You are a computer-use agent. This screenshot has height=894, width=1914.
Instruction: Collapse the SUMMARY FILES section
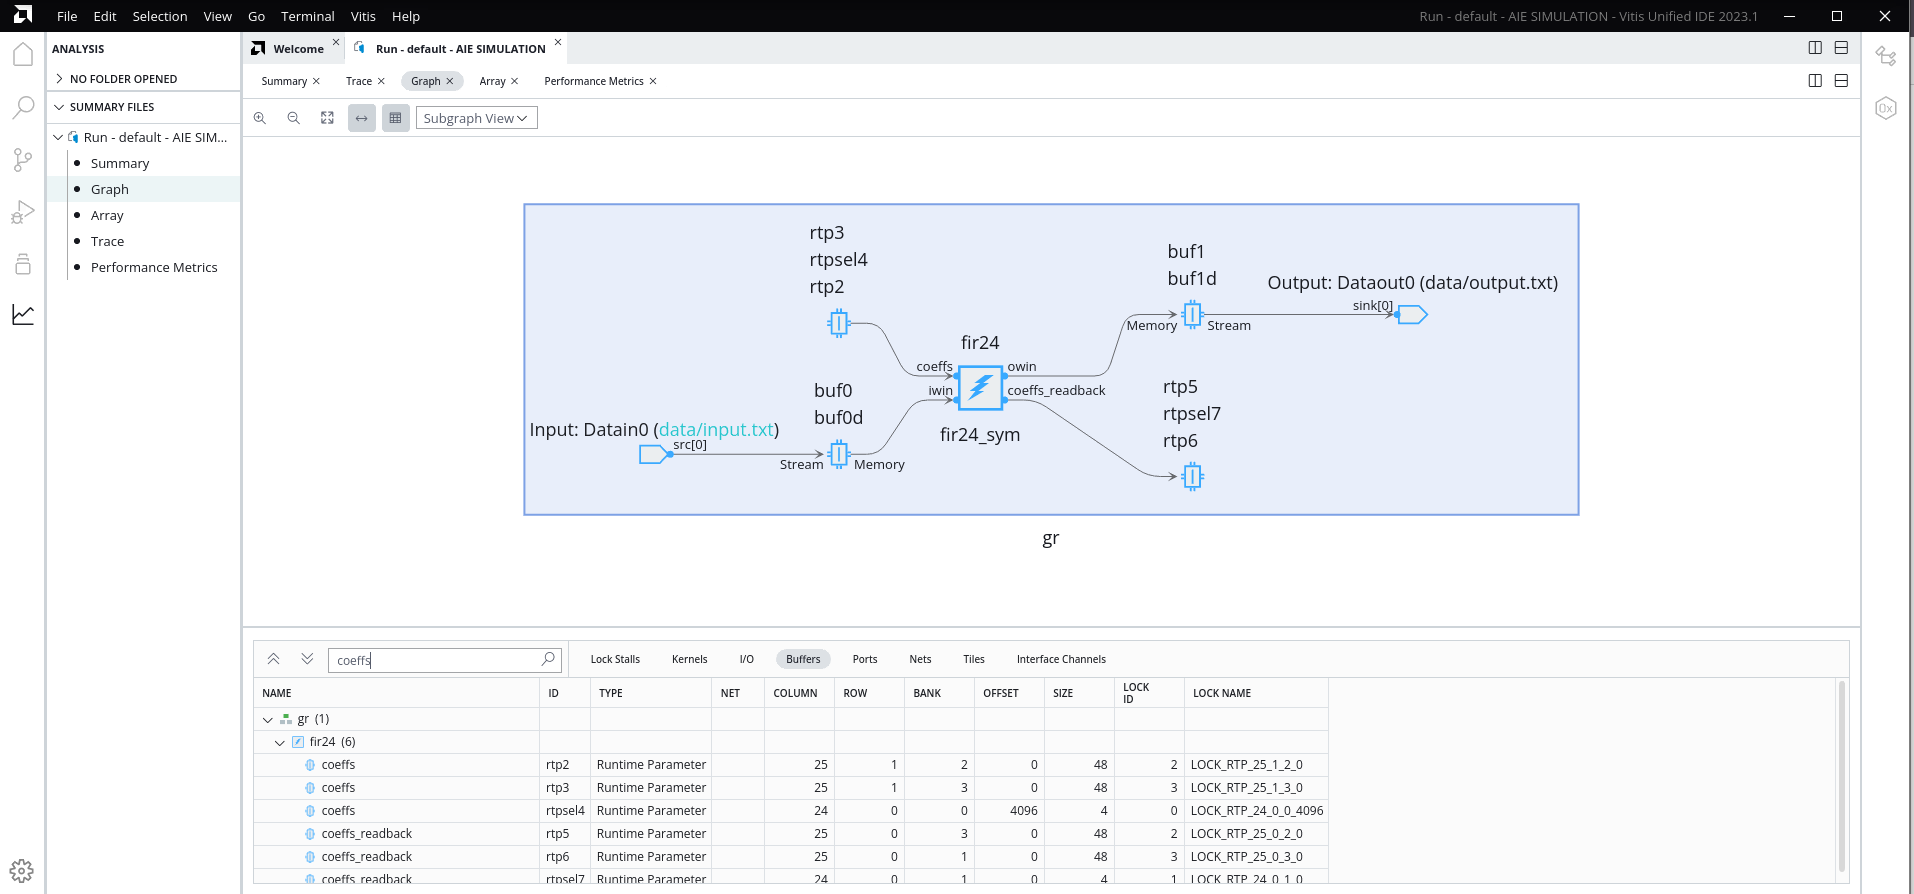60,107
